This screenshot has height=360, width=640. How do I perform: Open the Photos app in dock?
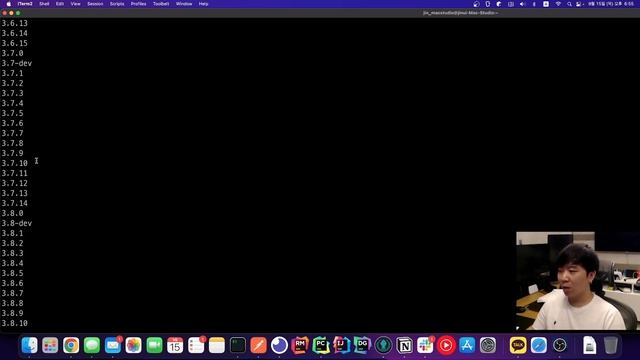pos(133,345)
